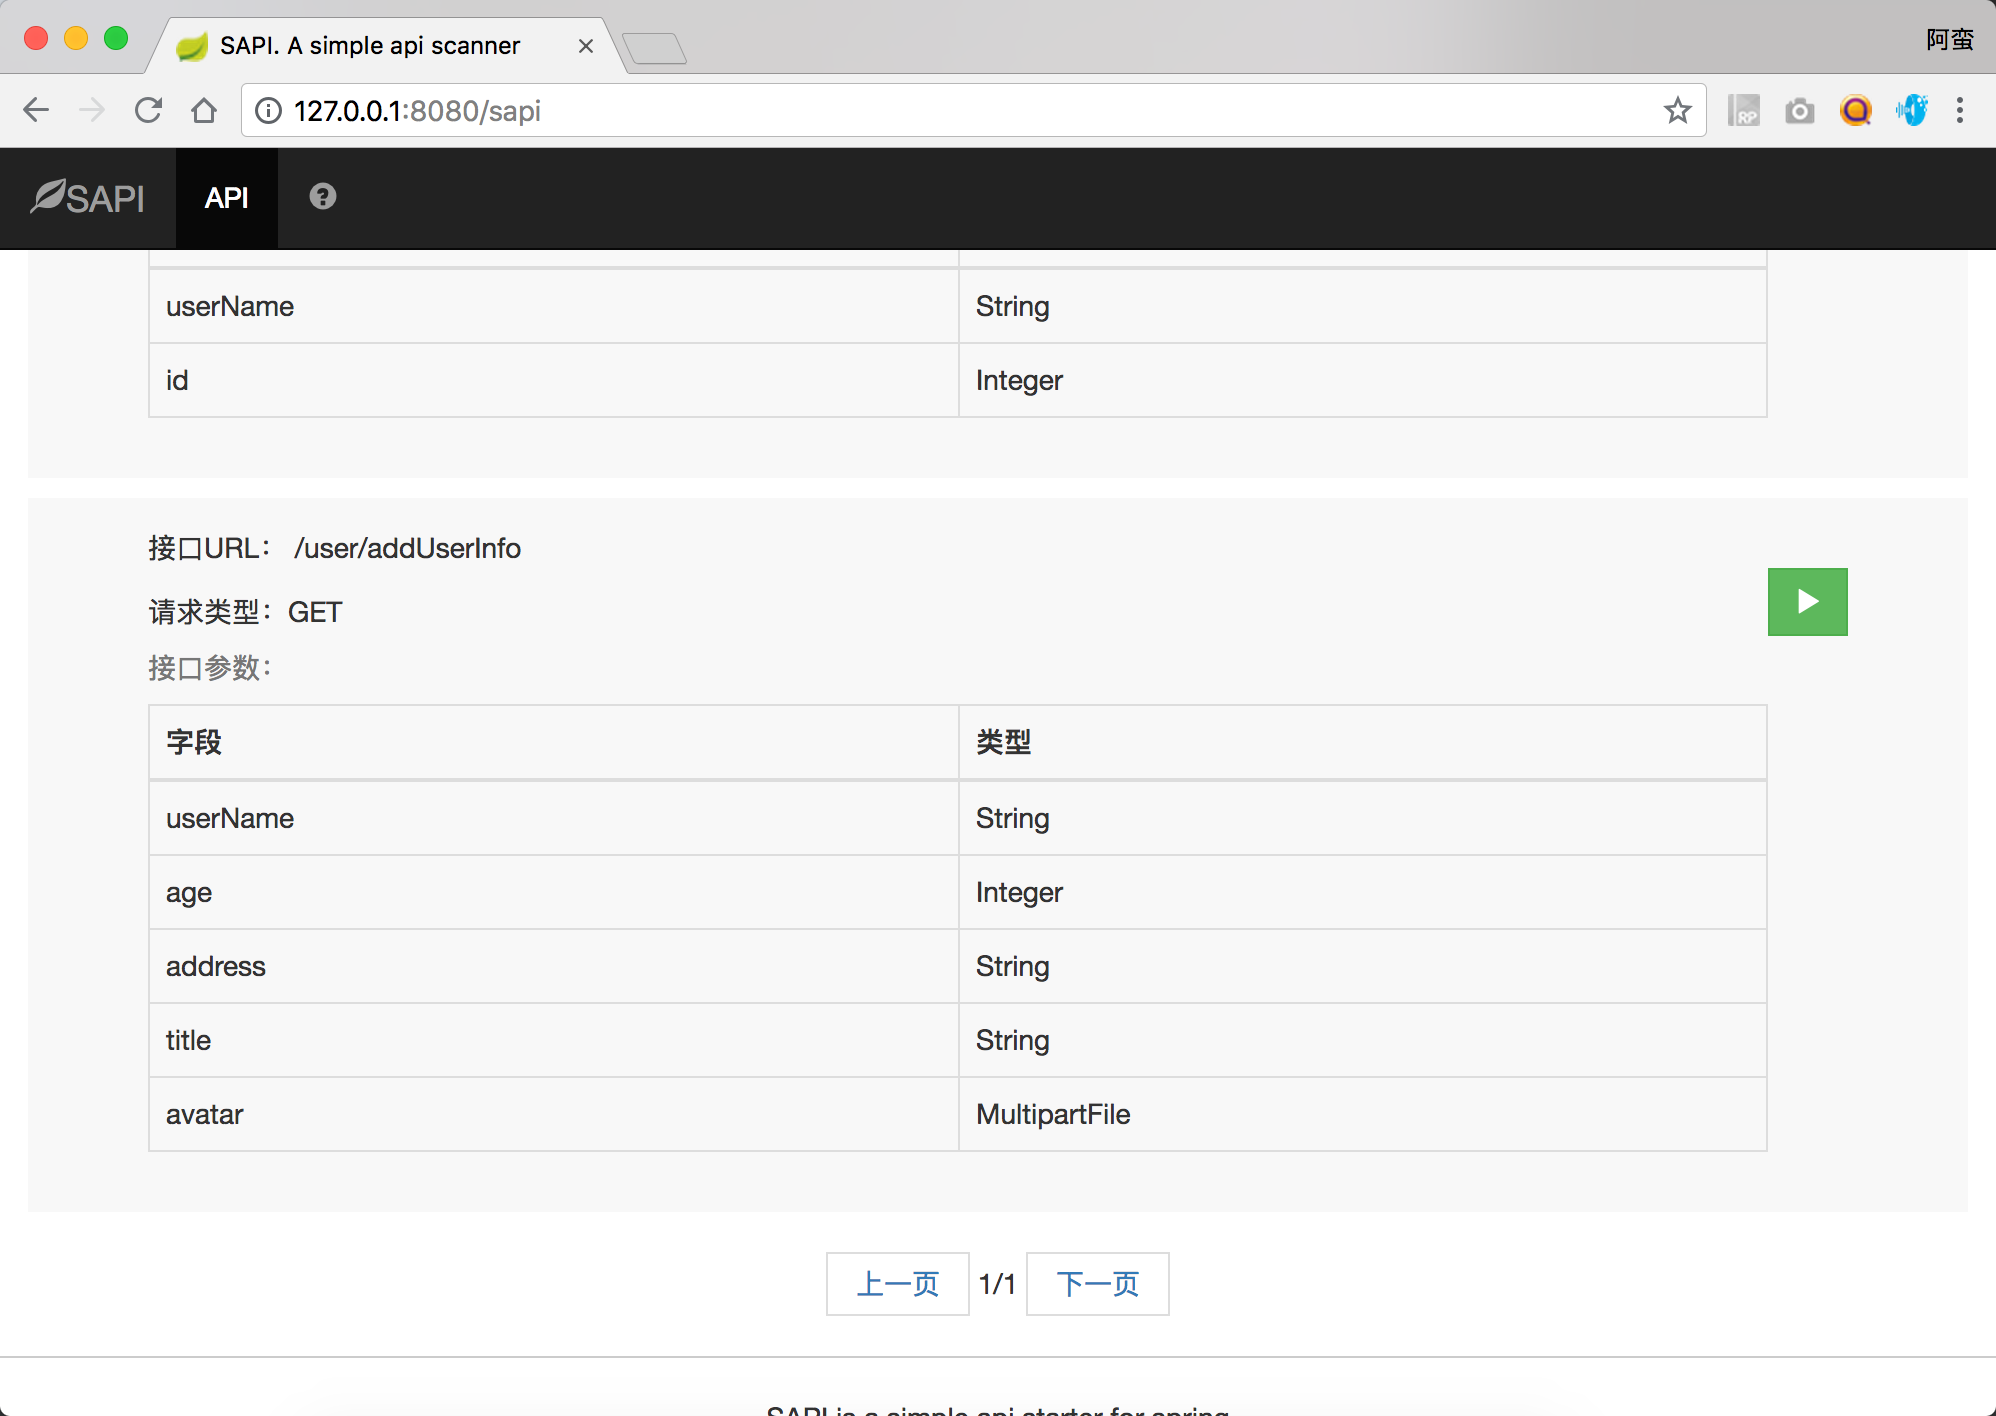Click the 字段 column header
Viewport: 1996px width, 1416px height.
pos(553,742)
